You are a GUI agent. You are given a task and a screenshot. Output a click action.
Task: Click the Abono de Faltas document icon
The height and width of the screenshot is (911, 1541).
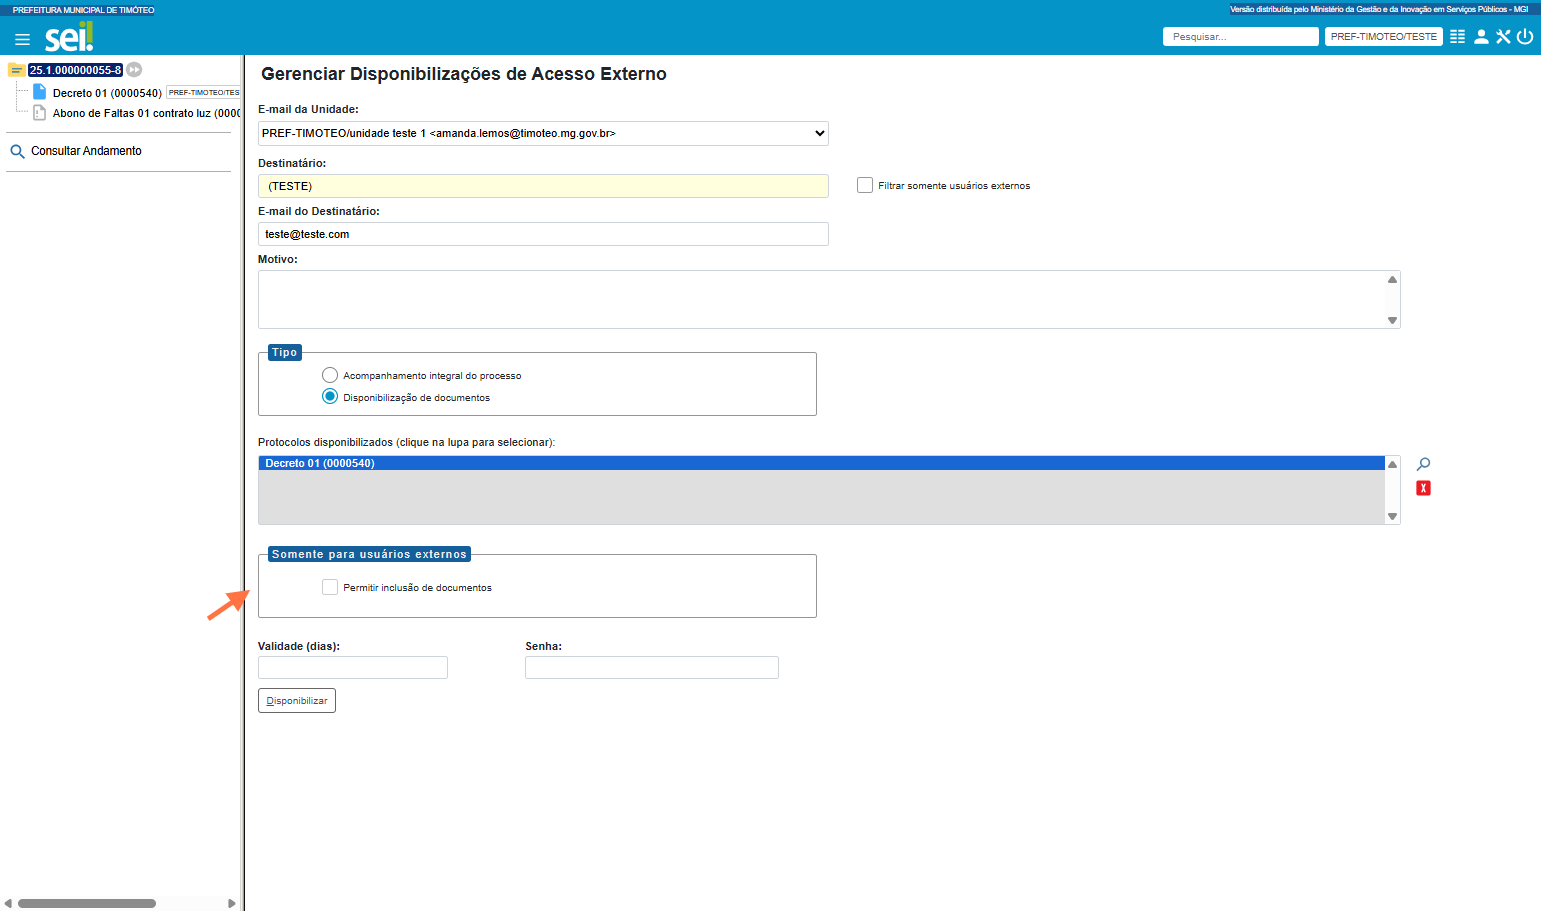pos(40,113)
